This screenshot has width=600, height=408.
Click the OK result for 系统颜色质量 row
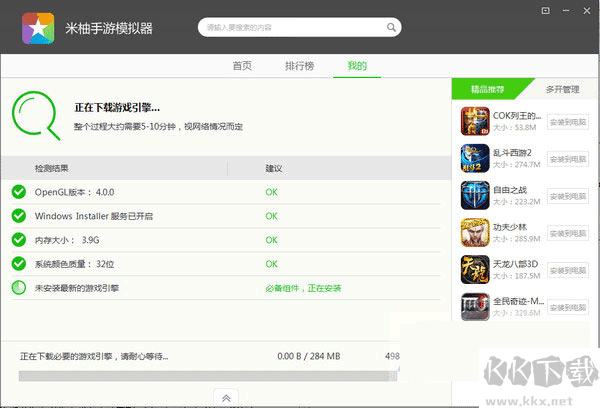click(x=271, y=264)
